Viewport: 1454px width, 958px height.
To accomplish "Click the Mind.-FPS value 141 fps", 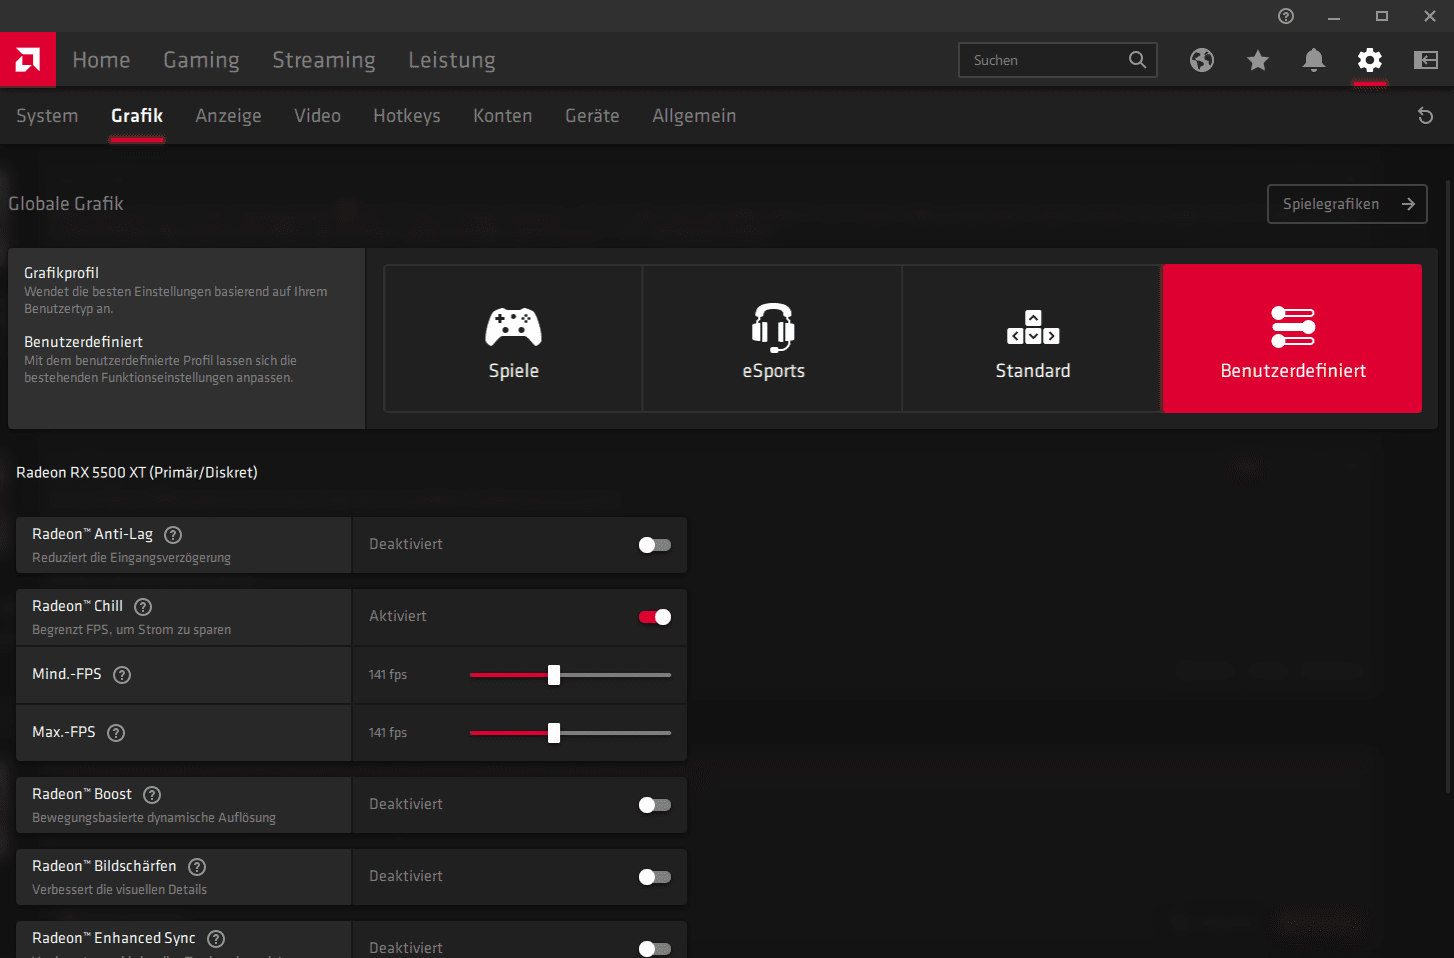I will [388, 675].
